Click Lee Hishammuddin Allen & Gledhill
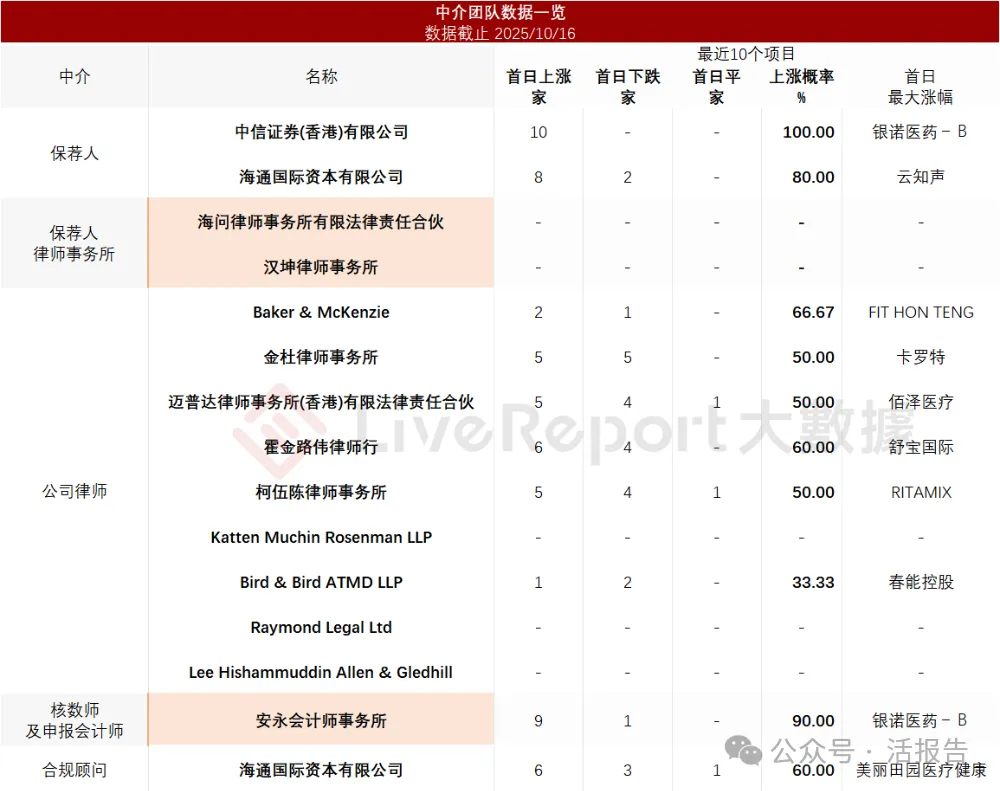This screenshot has height=791, width=1000. [x=321, y=672]
